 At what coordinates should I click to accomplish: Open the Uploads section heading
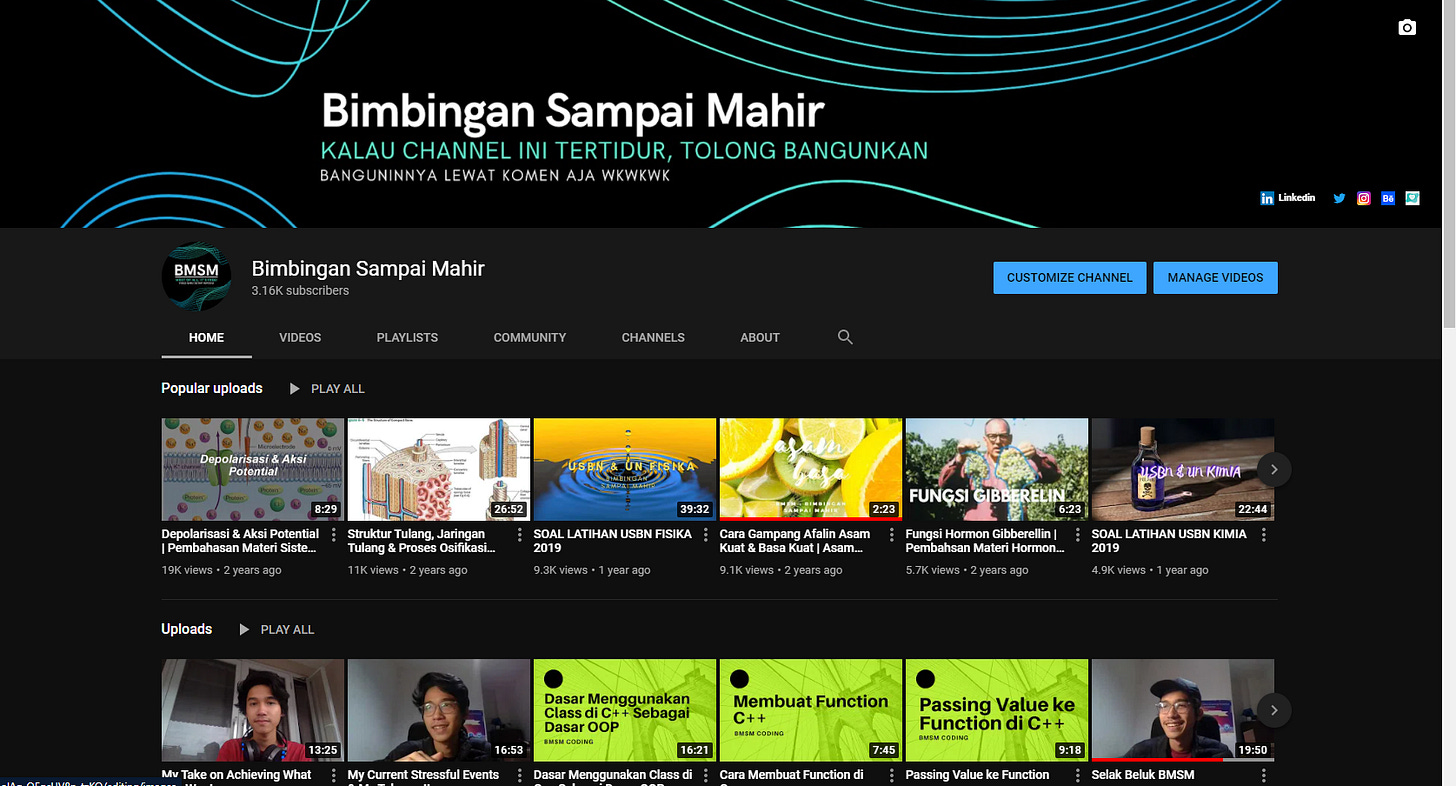[x=187, y=629]
